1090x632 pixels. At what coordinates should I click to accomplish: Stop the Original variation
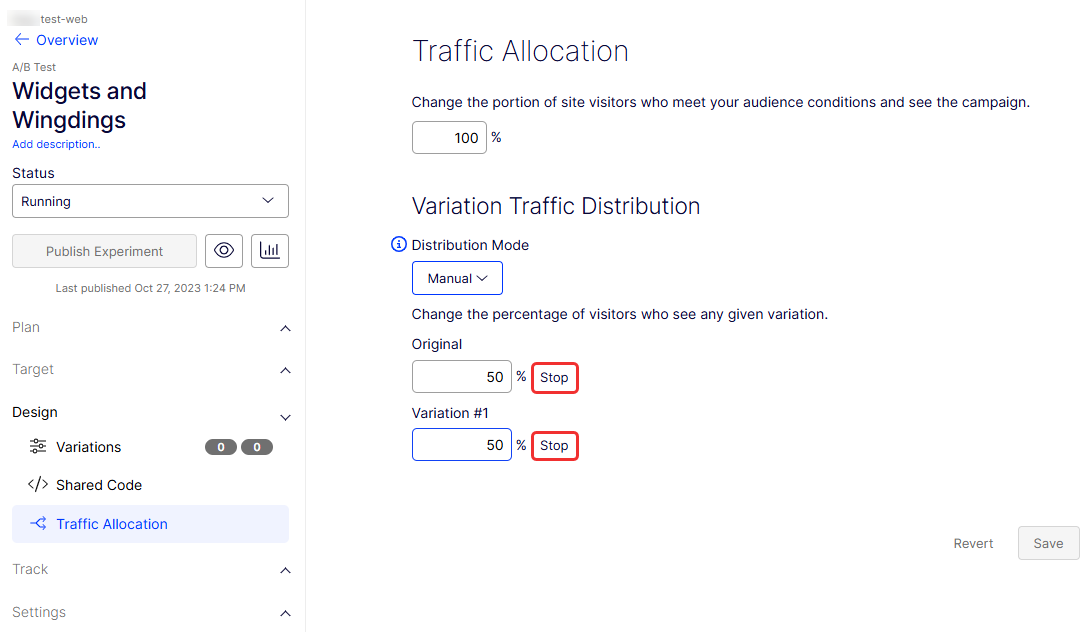point(554,377)
